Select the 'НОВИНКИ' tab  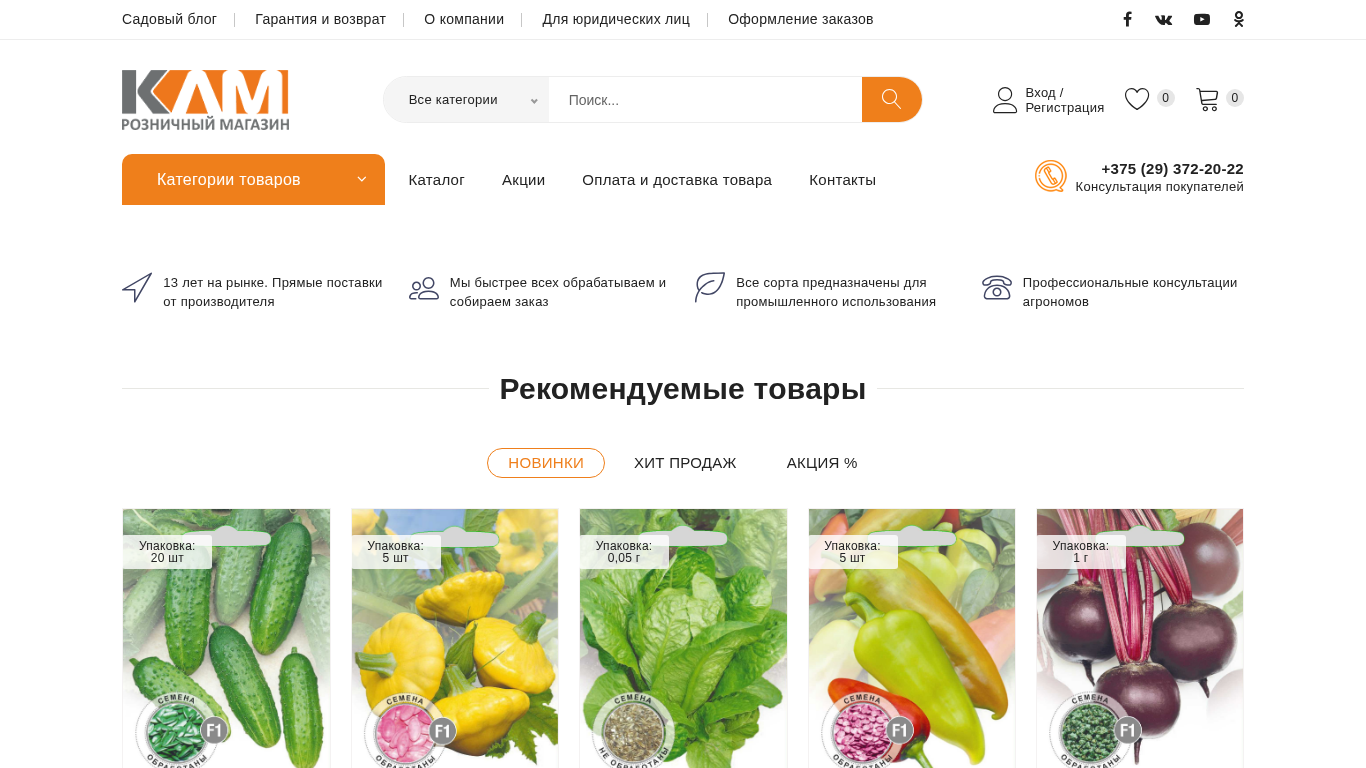point(546,463)
